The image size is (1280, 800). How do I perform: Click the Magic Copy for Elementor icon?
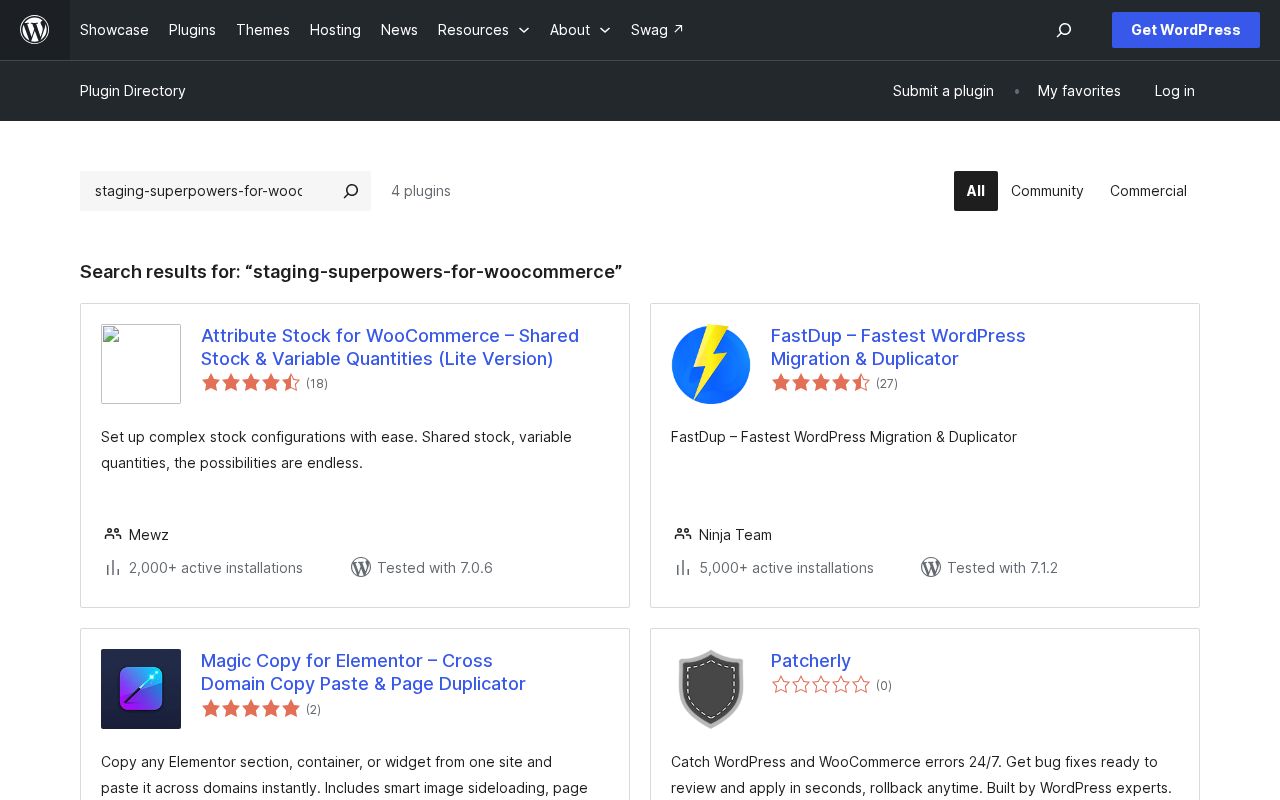(141, 689)
